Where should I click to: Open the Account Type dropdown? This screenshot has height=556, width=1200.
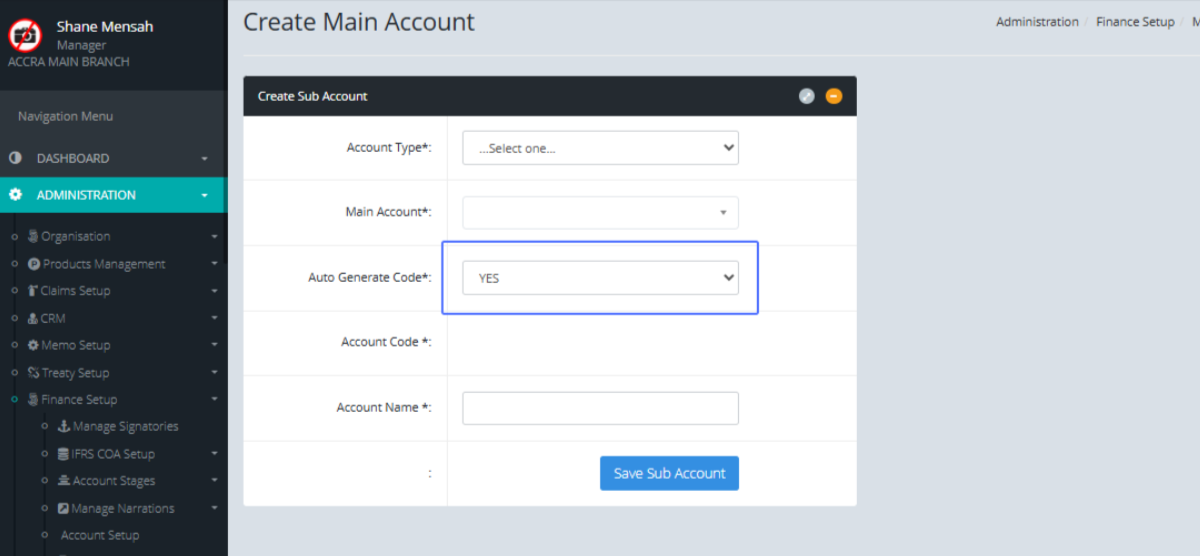pyautogui.click(x=600, y=148)
